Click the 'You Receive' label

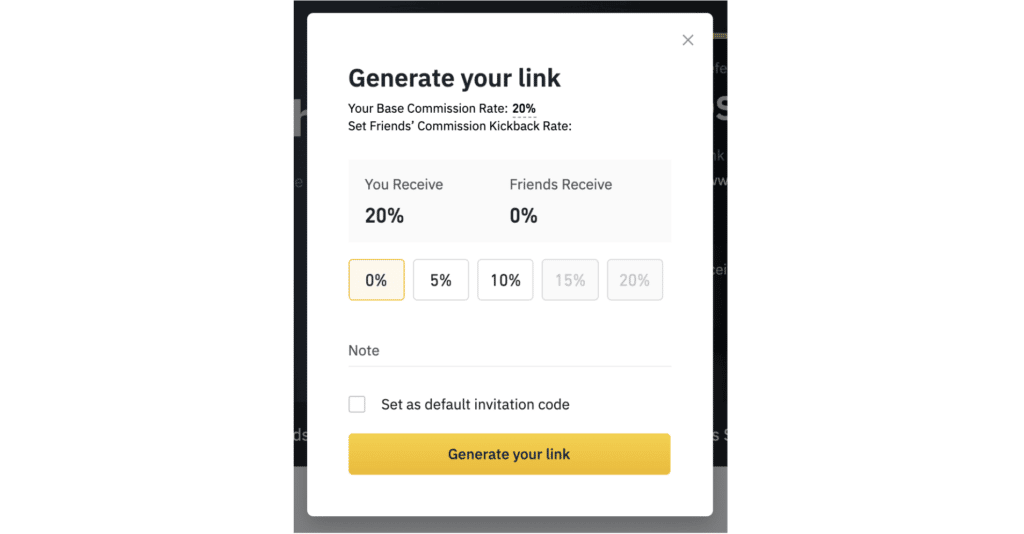(x=403, y=185)
